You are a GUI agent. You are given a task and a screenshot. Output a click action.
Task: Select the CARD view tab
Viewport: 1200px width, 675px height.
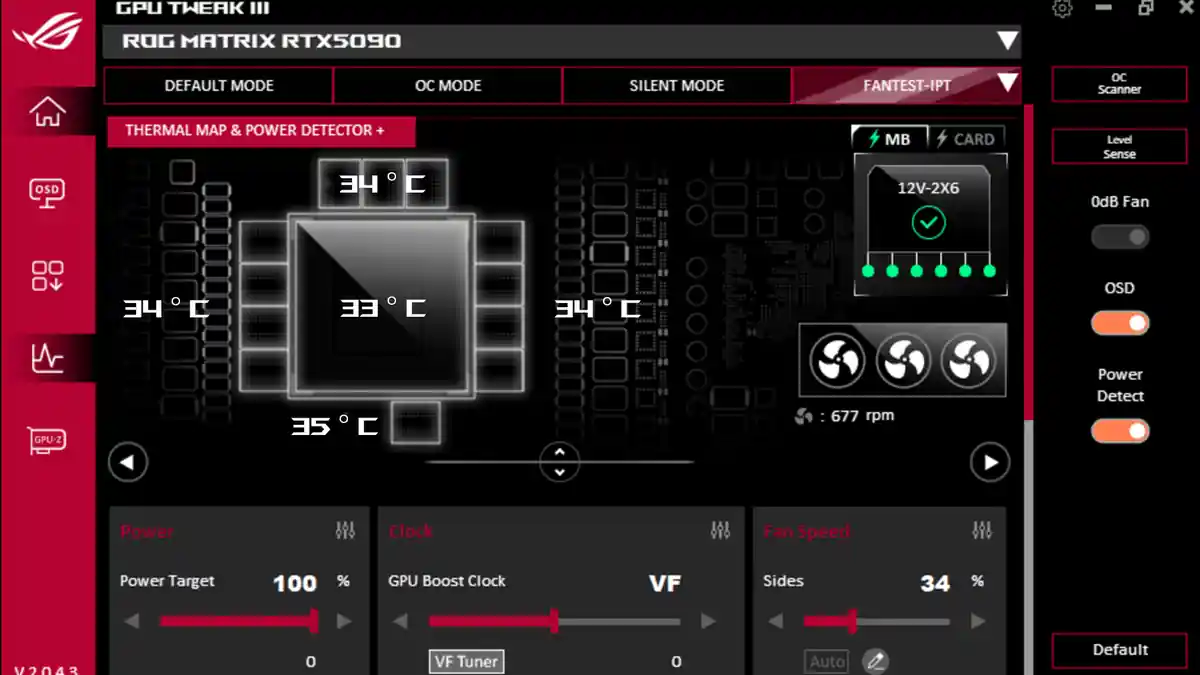click(967, 138)
